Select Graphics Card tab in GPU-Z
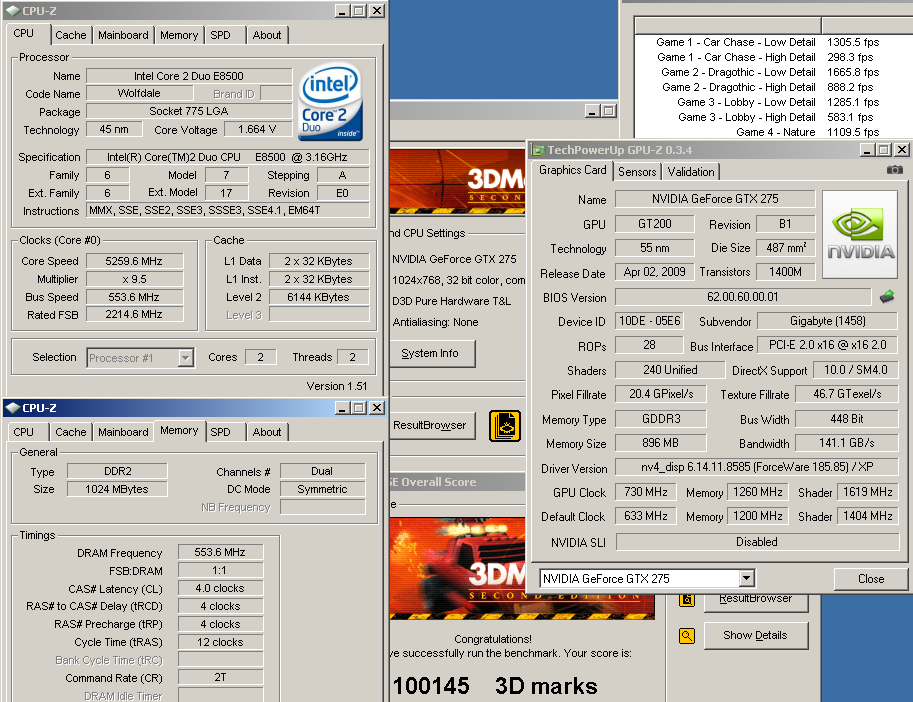Viewport: 913px width, 702px height. click(x=572, y=170)
